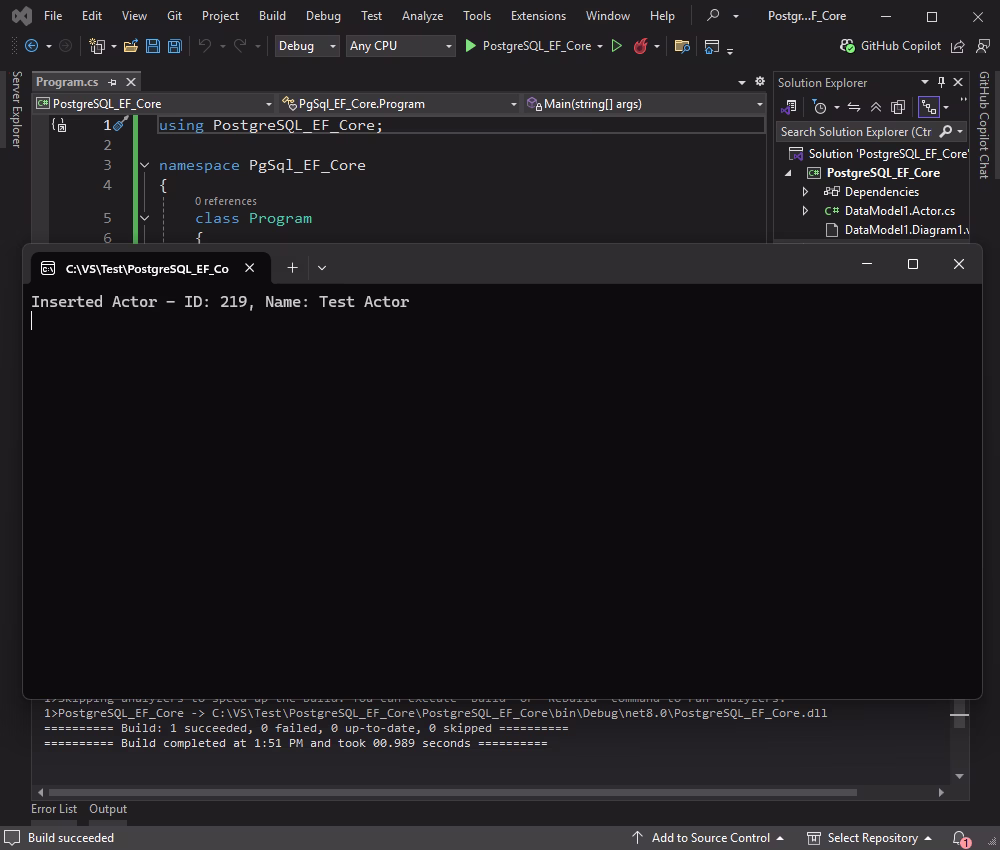The height and width of the screenshot is (850, 1000).
Task: Open the Debug menu
Action: point(322,15)
